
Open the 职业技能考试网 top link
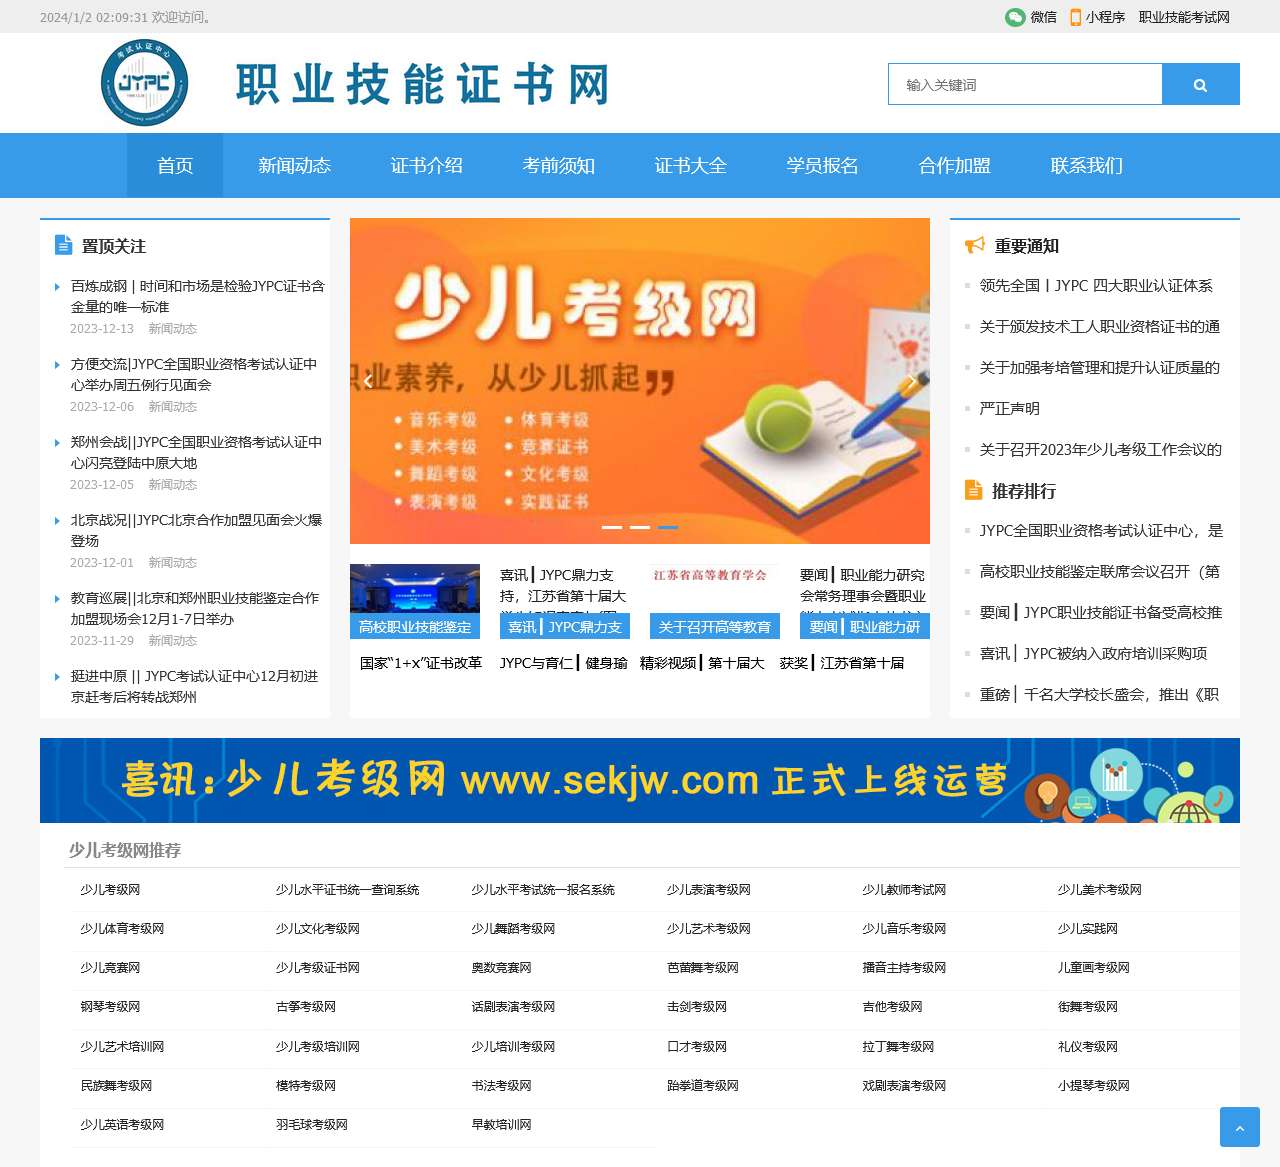coord(1184,17)
